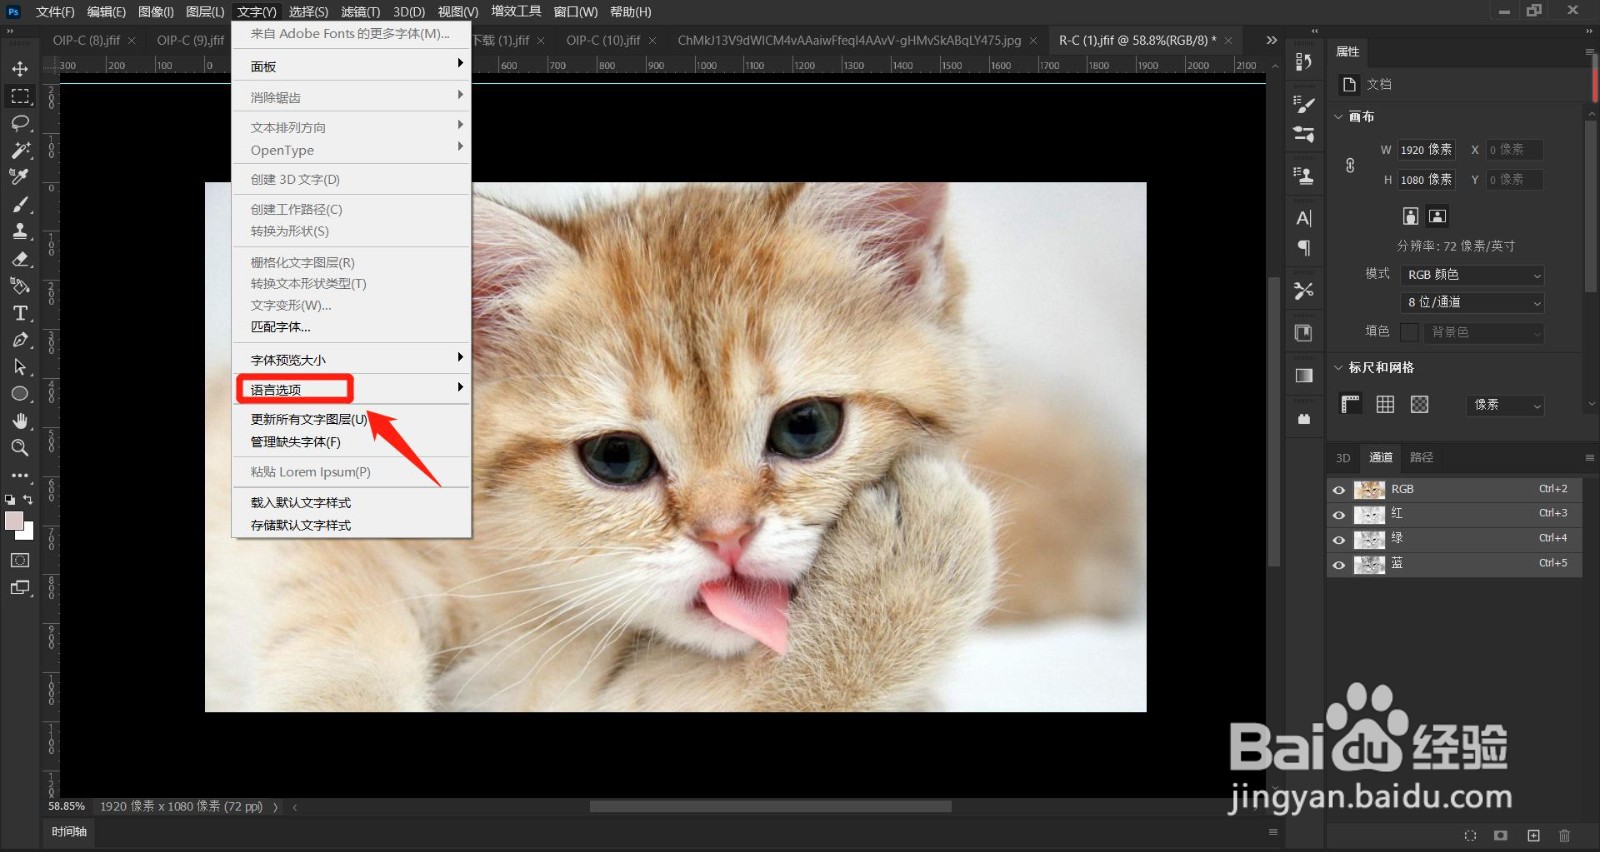This screenshot has width=1600, height=852.
Task: Open the 语言选项 submenu
Action: pyautogui.click(x=352, y=389)
